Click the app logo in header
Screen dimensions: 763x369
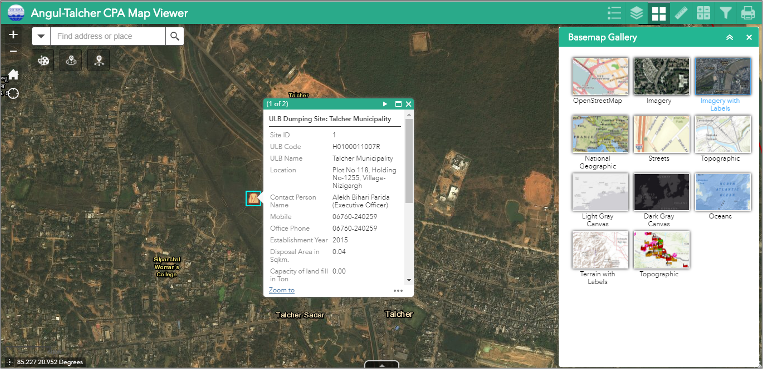pyautogui.click(x=16, y=13)
